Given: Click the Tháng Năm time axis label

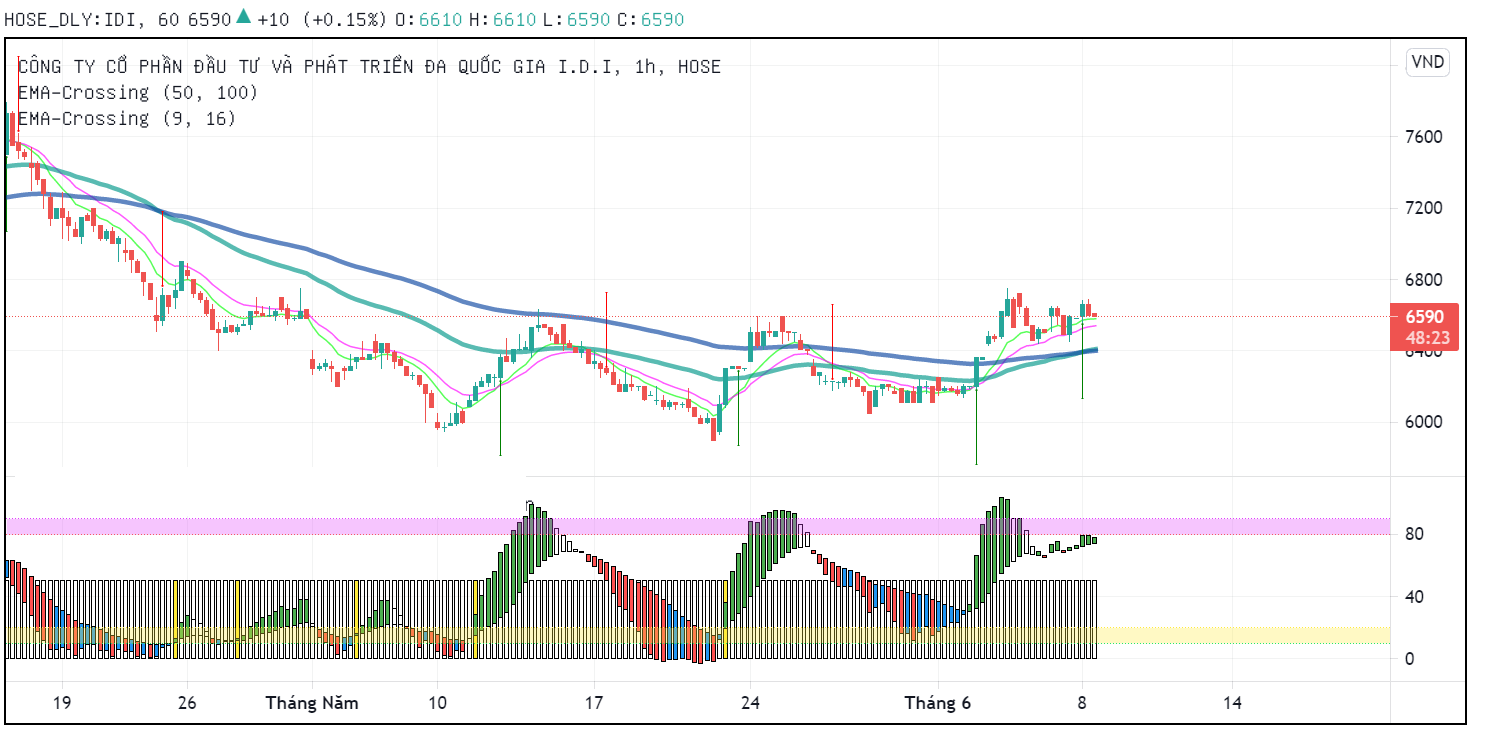Looking at the screenshot, I should tap(311, 703).
